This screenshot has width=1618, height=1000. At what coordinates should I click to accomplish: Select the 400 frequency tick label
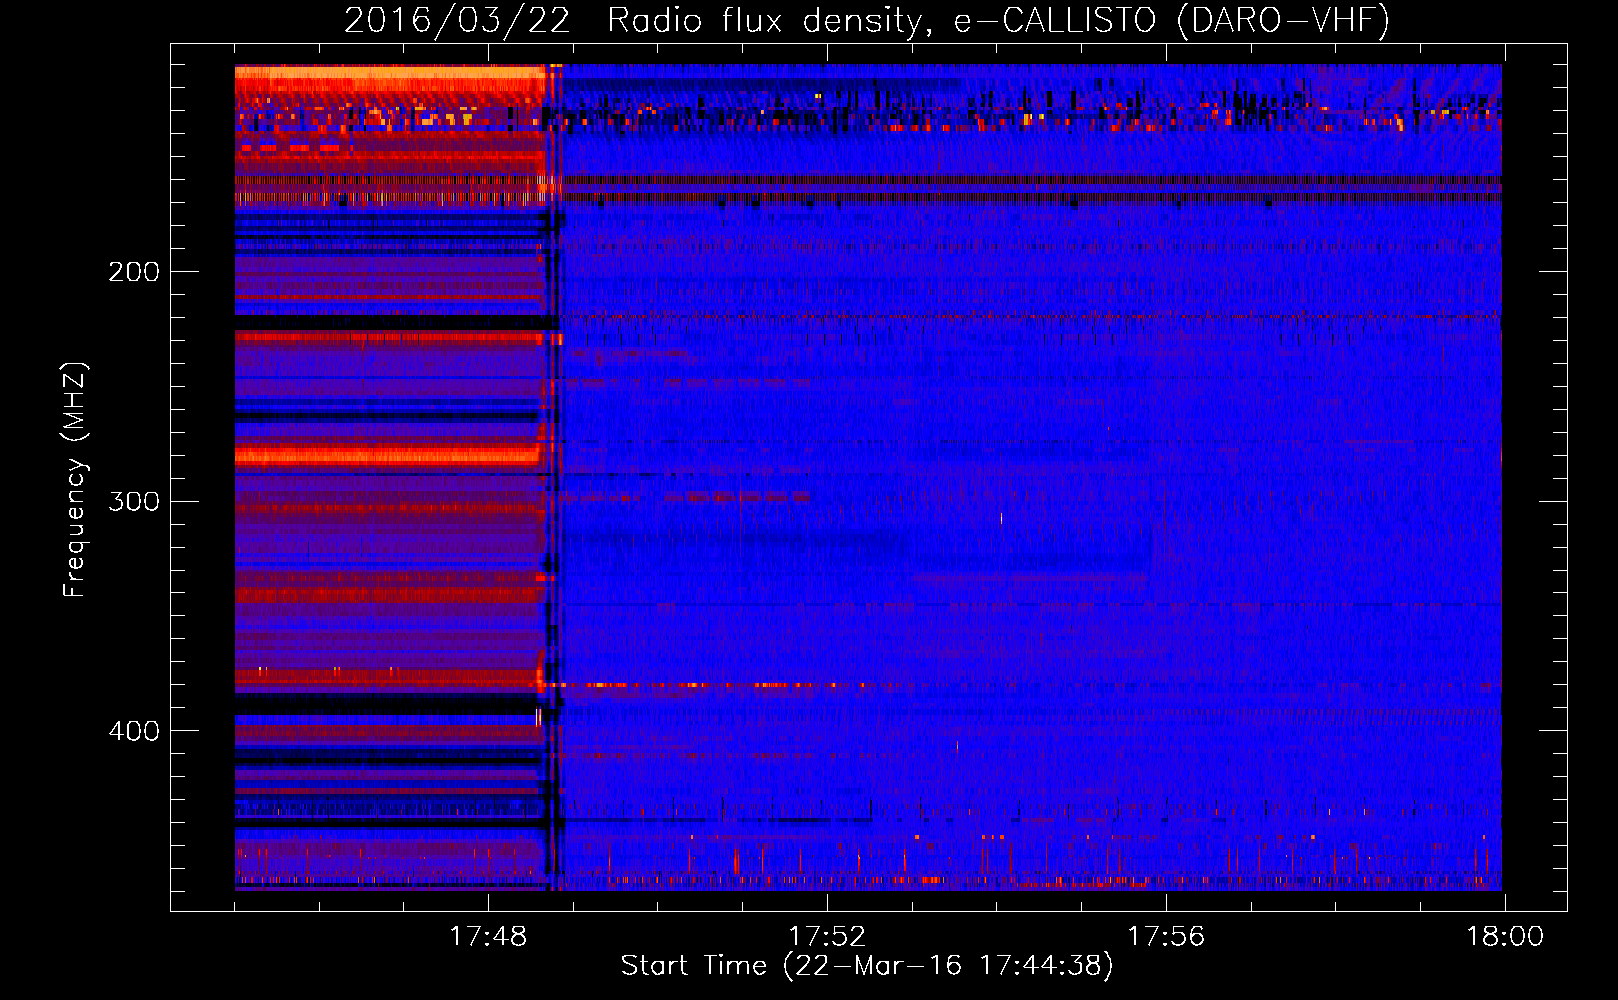point(134,731)
